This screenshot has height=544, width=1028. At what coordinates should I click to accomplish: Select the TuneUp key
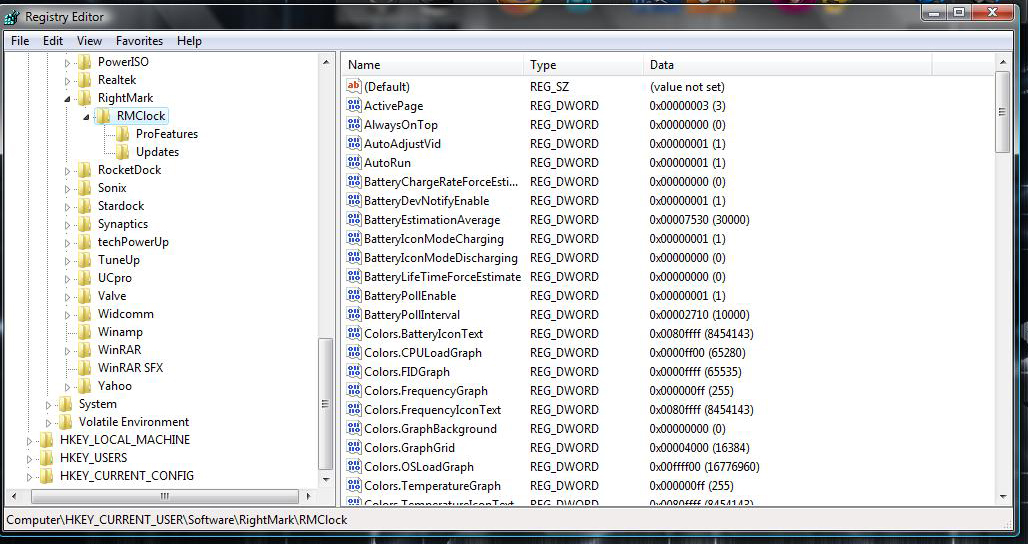tap(119, 260)
